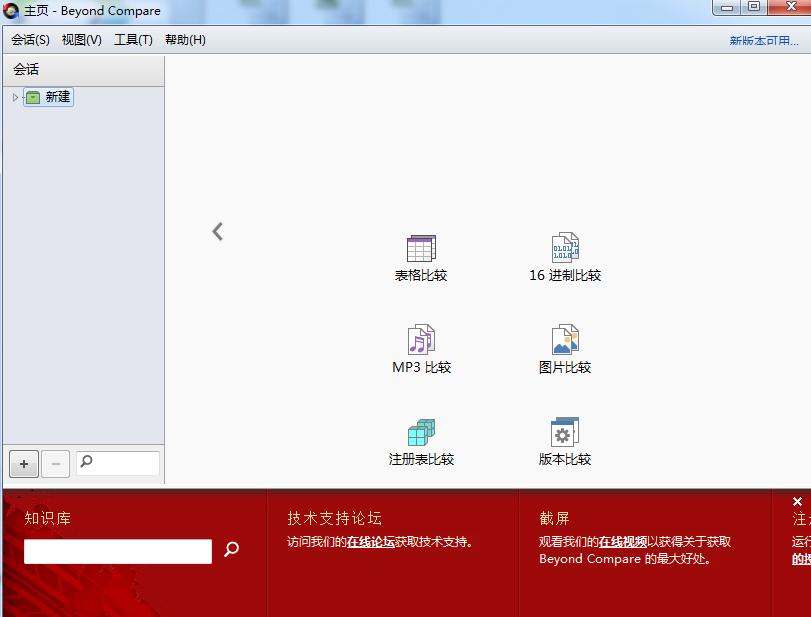Click the 知识库 search input box
This screenshot has width=811, height=617.
pos(118,551)
